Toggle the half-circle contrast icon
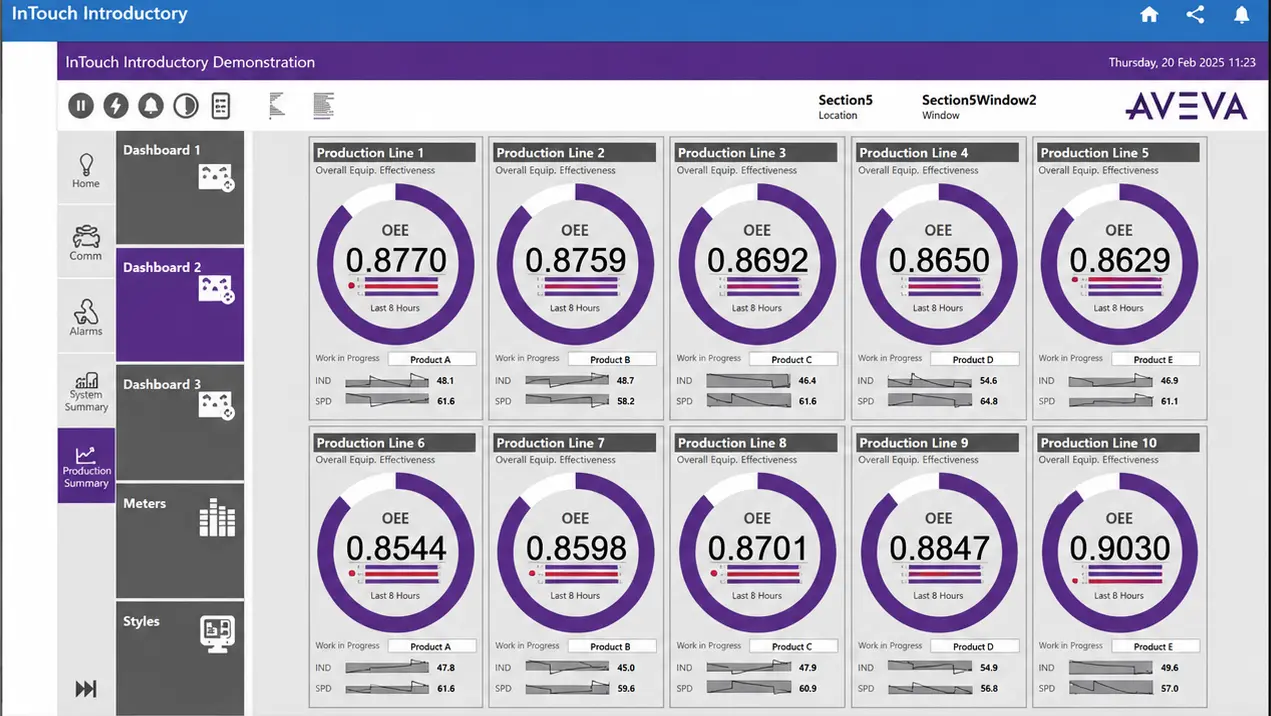 186,105
